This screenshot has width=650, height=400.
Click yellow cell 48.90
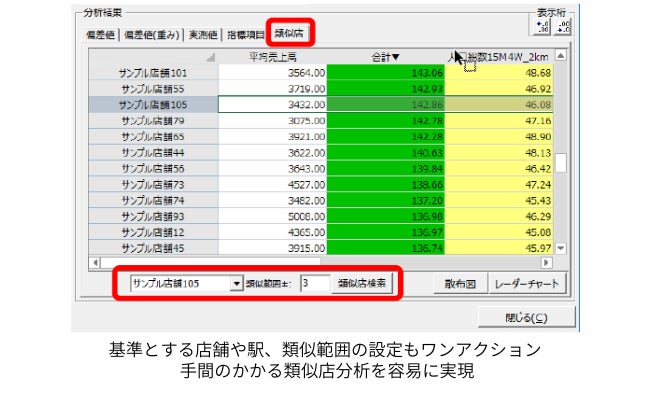[x=499, y=137]
